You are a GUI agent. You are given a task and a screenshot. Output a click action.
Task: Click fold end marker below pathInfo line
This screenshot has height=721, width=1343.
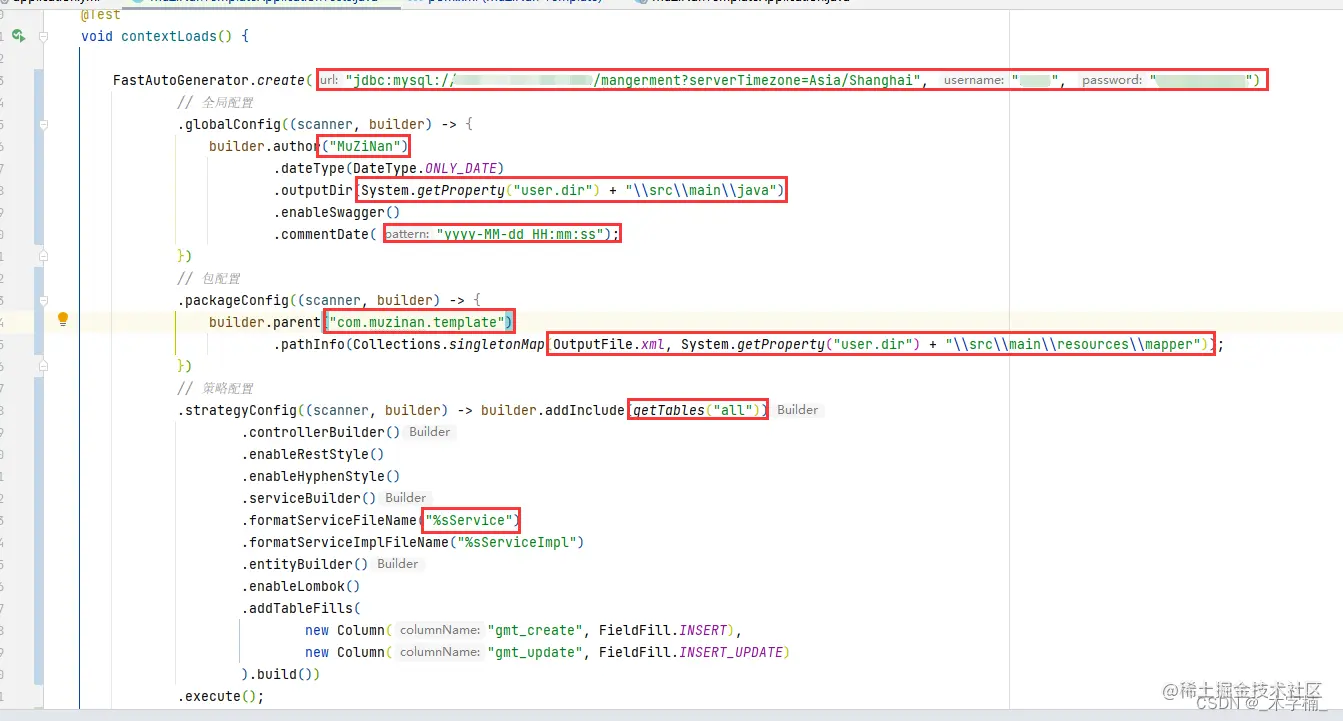[x=43, y=366]
